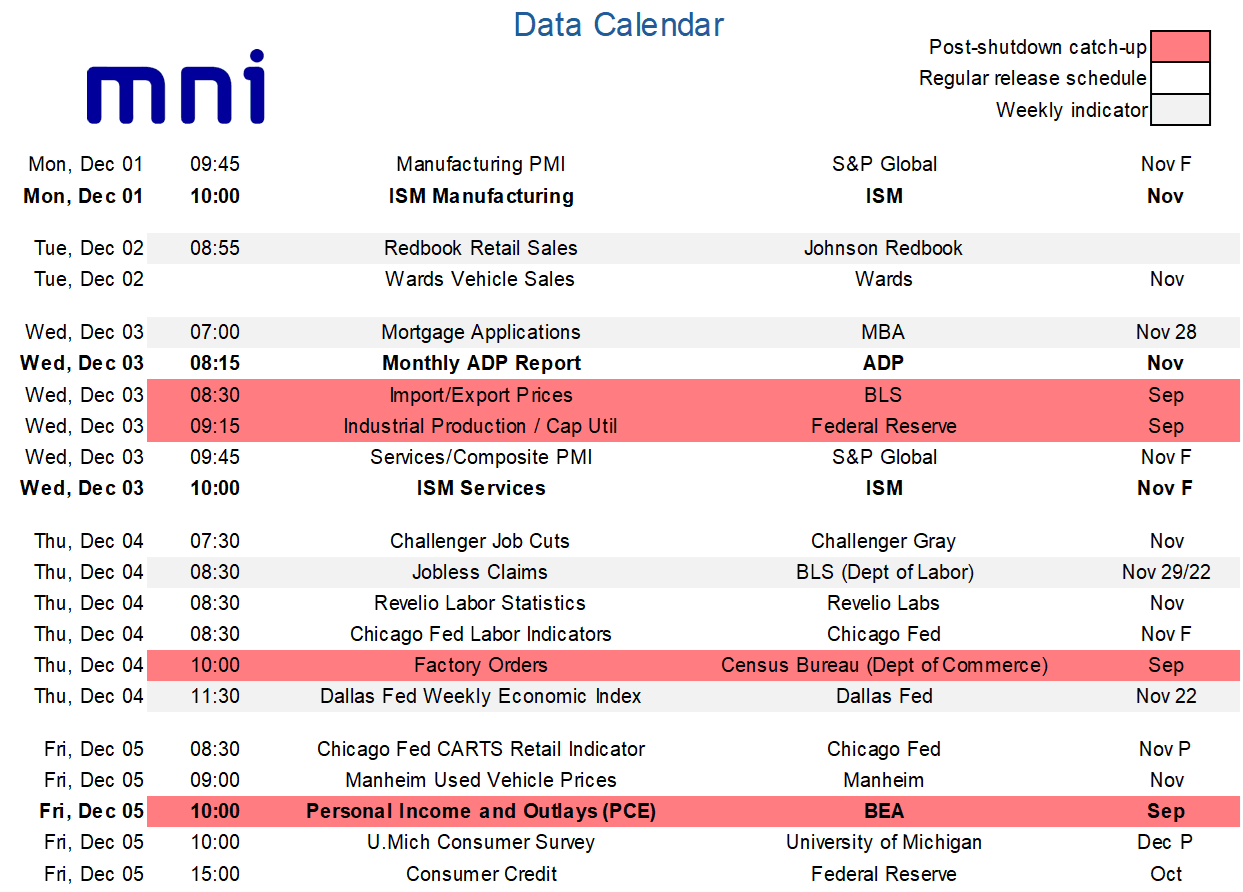Click the 11:30 time cell
The height and width of the screenshot is (892, 1243).
tap(215, 696)
